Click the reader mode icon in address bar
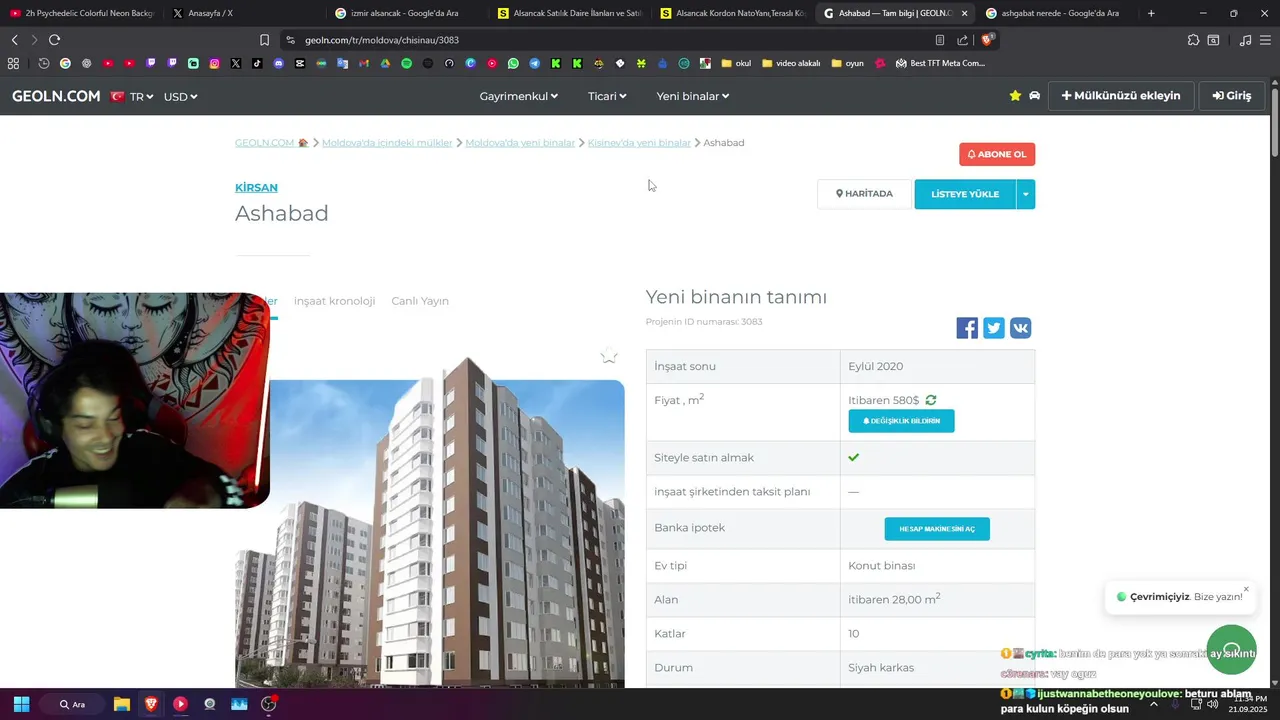Viewport: 1280px width, 720px height. pyautogui.click(x=939, y=40)
